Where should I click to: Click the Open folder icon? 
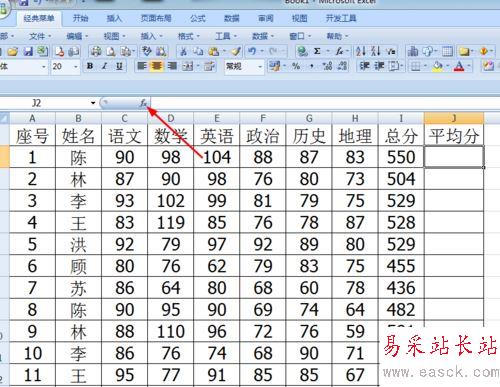click(x=13, y=51)
